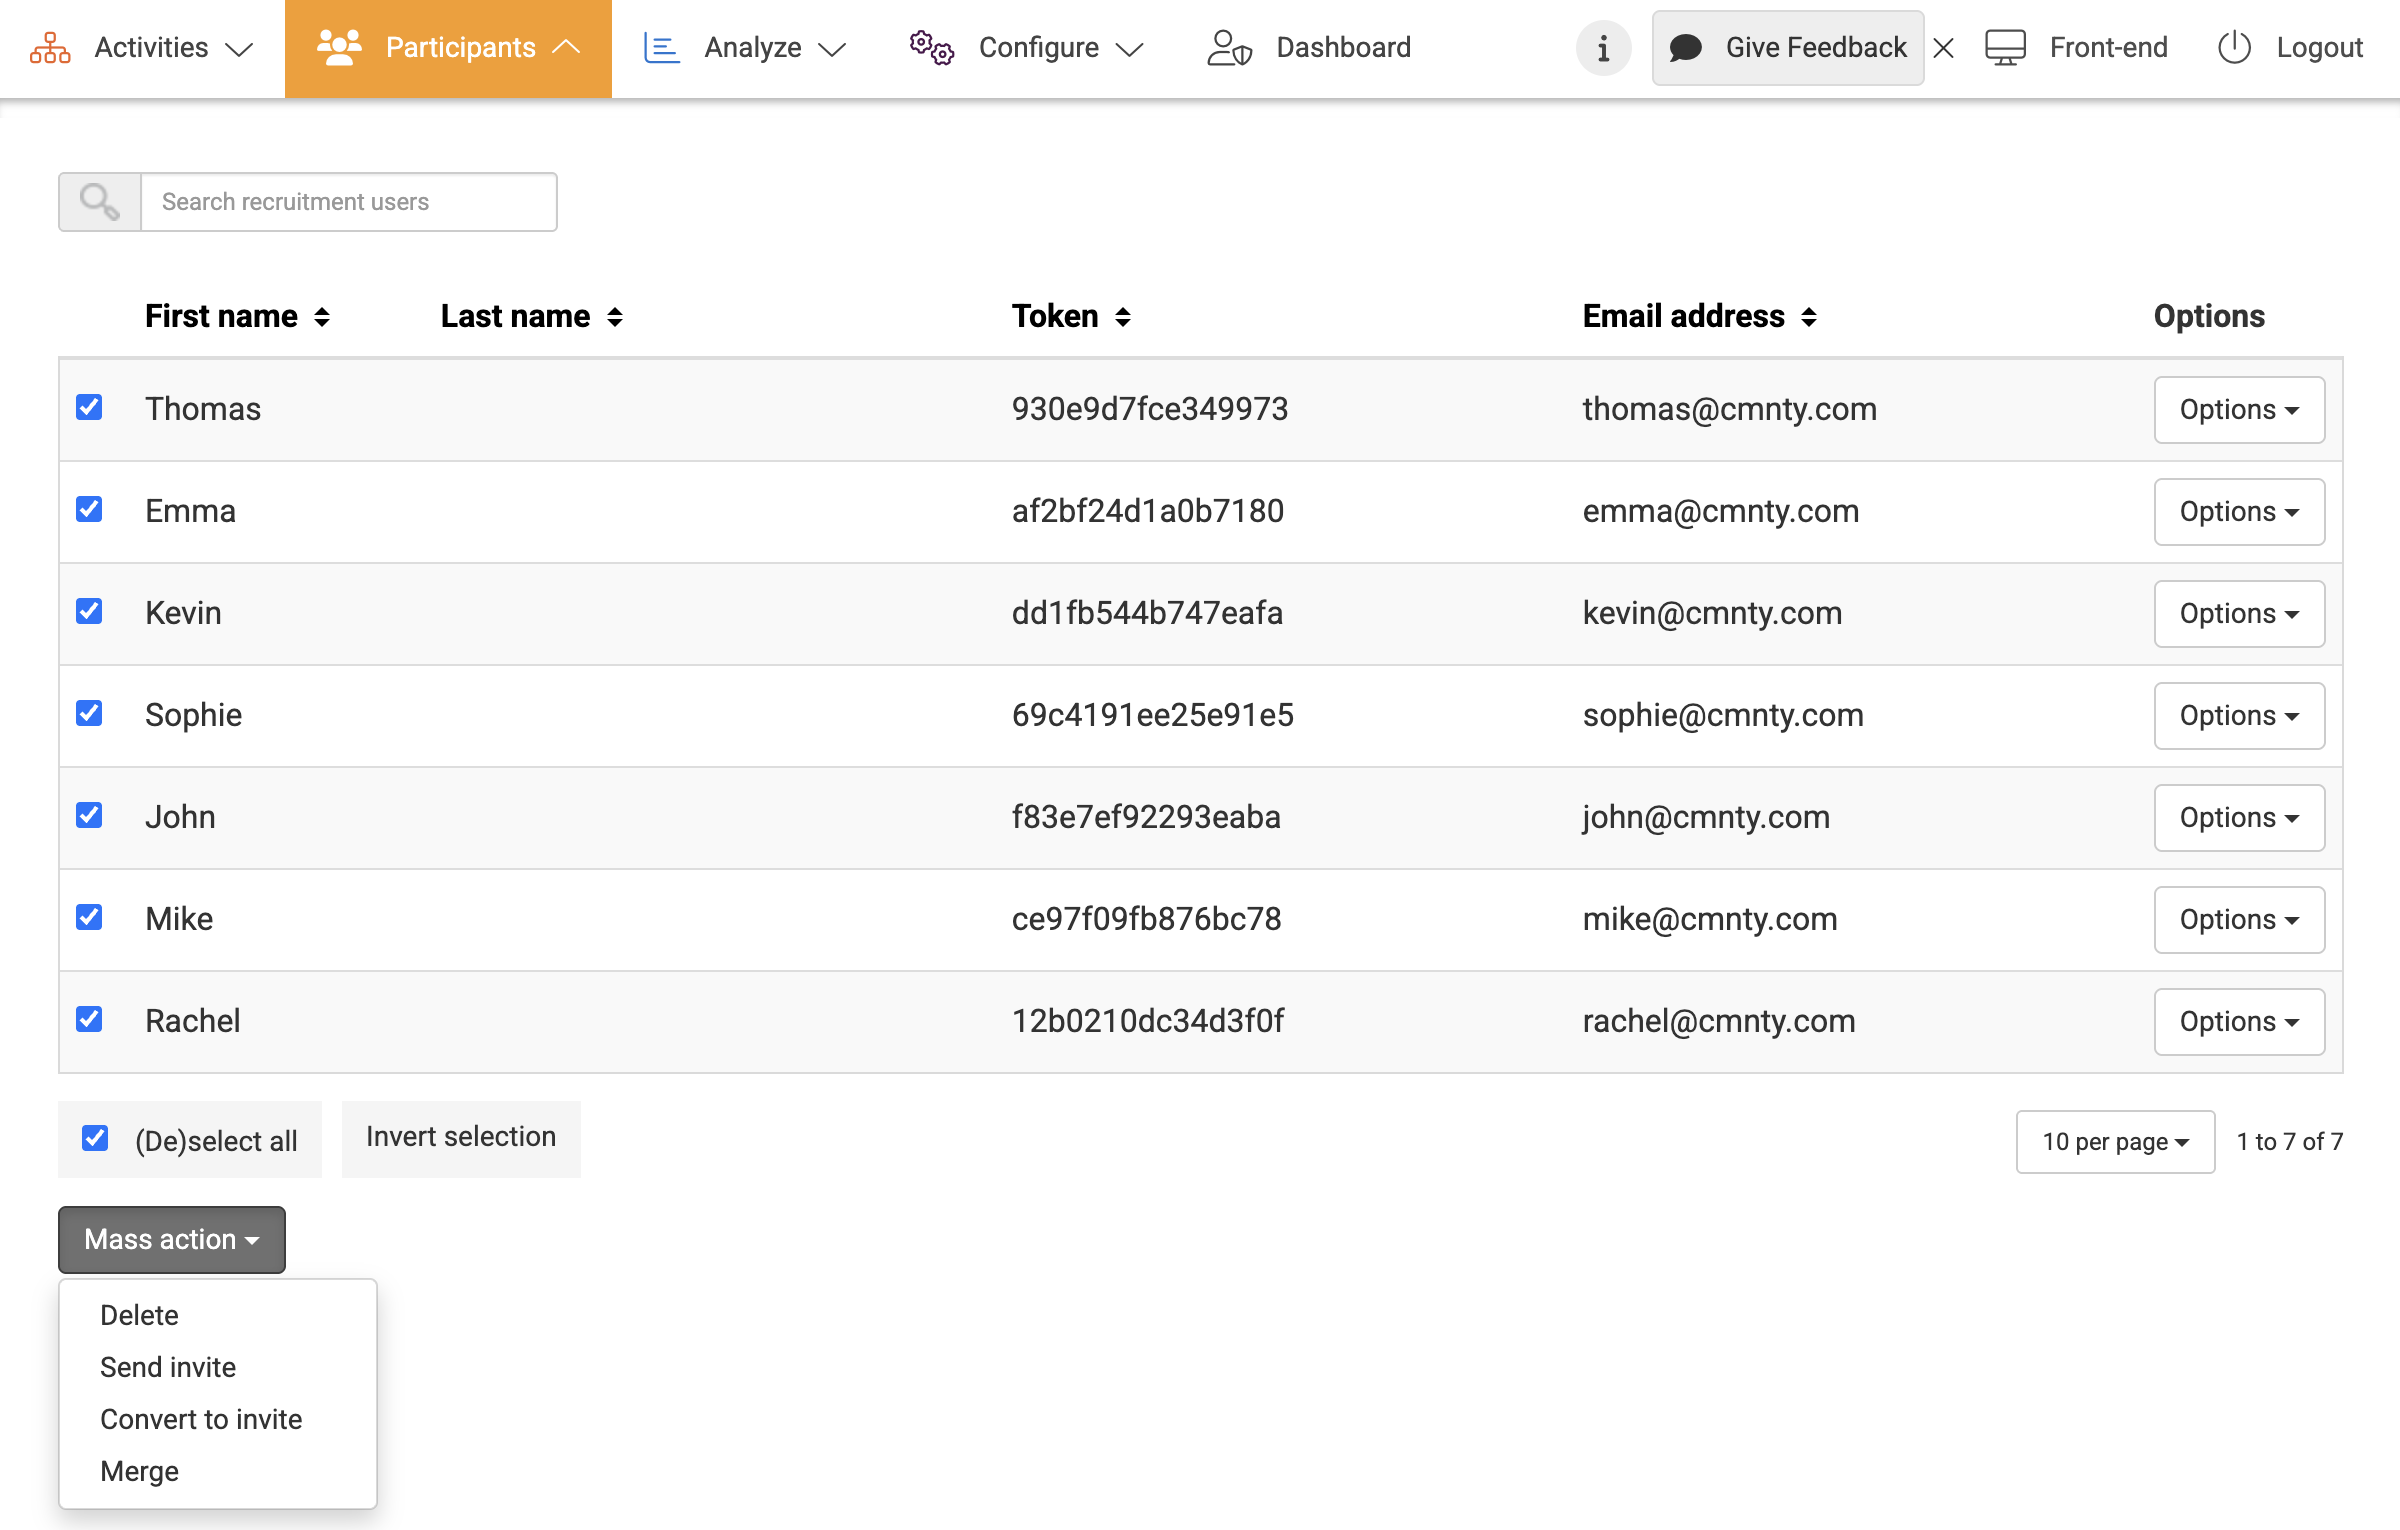The width and height of the screenshot is (2400, 1530).
Task: Click the Search recruitment users field
Action: 348,202
